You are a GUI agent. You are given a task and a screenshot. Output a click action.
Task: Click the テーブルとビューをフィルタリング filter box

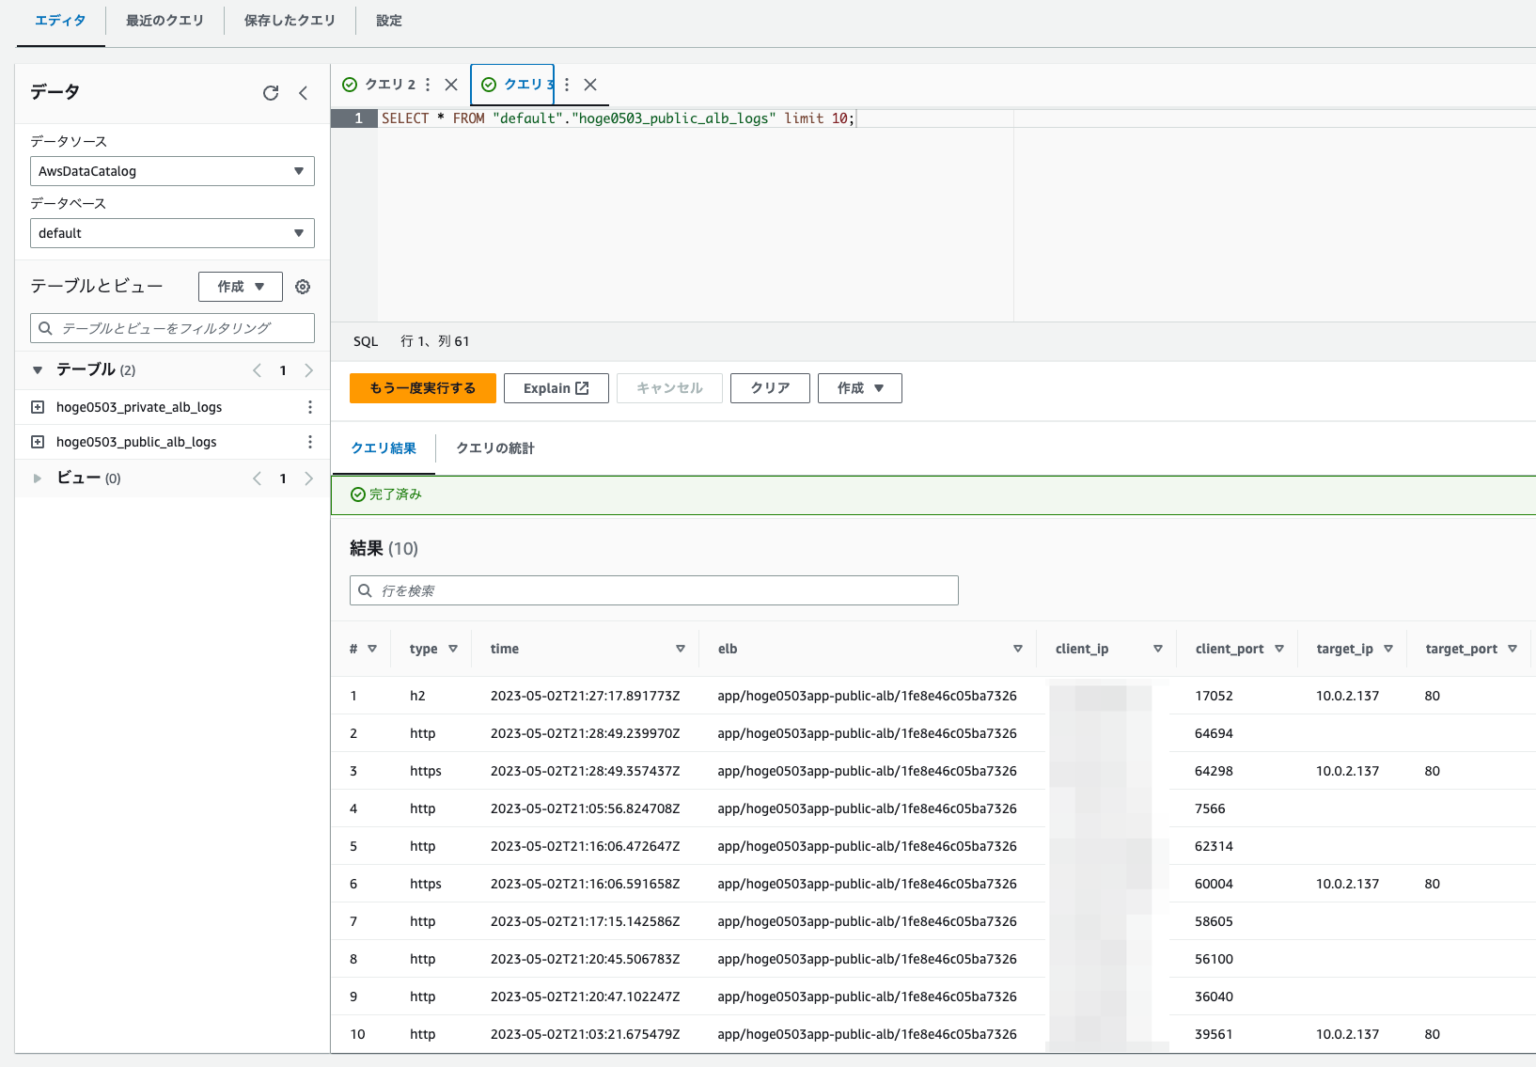(x=171, y=327)
